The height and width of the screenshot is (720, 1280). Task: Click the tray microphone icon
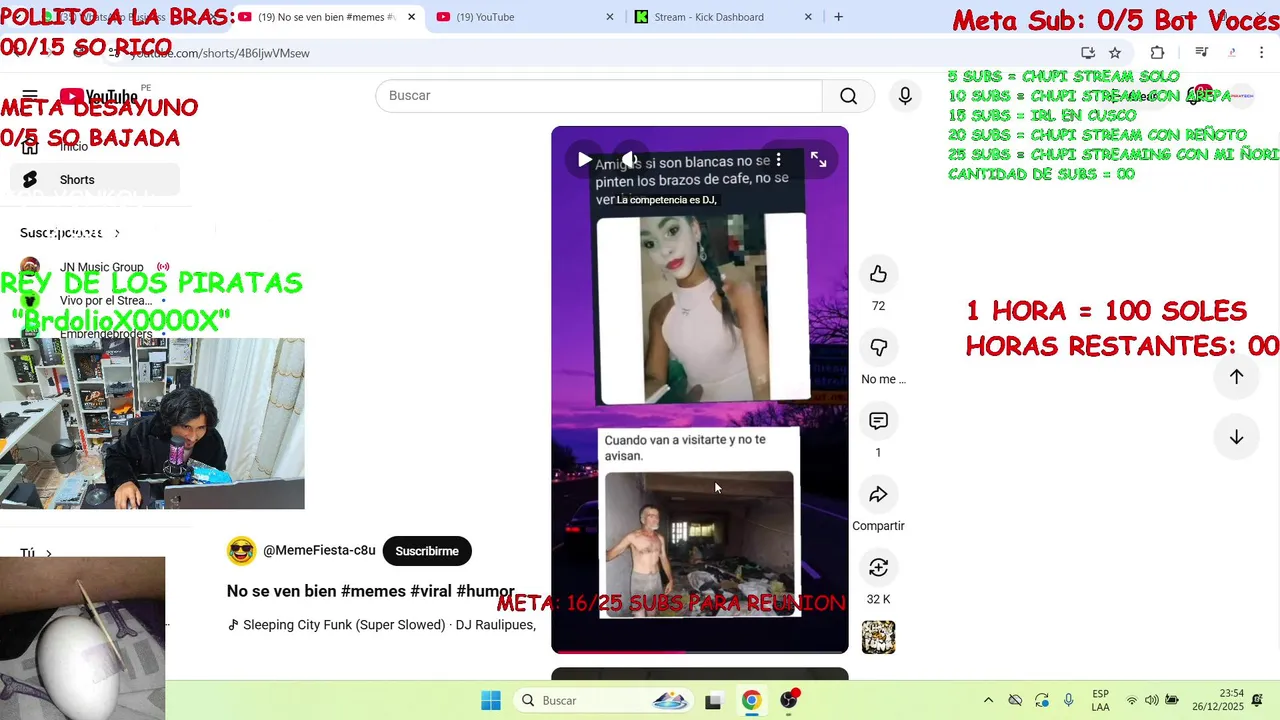point(1069,701)
